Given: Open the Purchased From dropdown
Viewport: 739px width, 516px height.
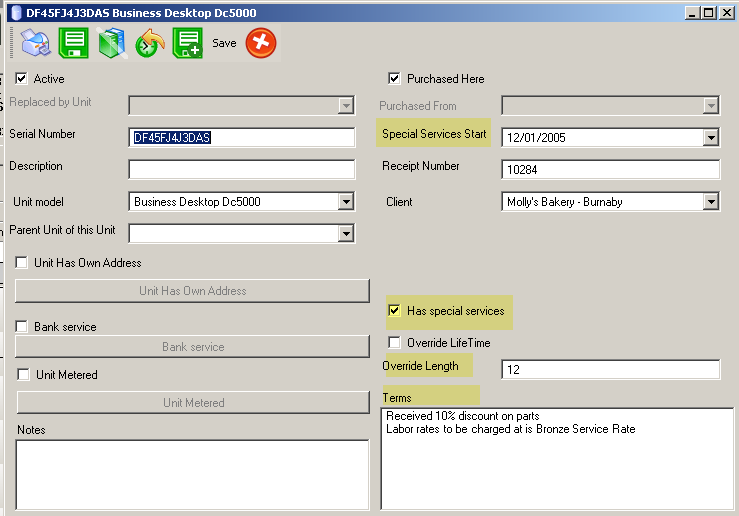Looking at the screenshot, I should pos(711,106).
